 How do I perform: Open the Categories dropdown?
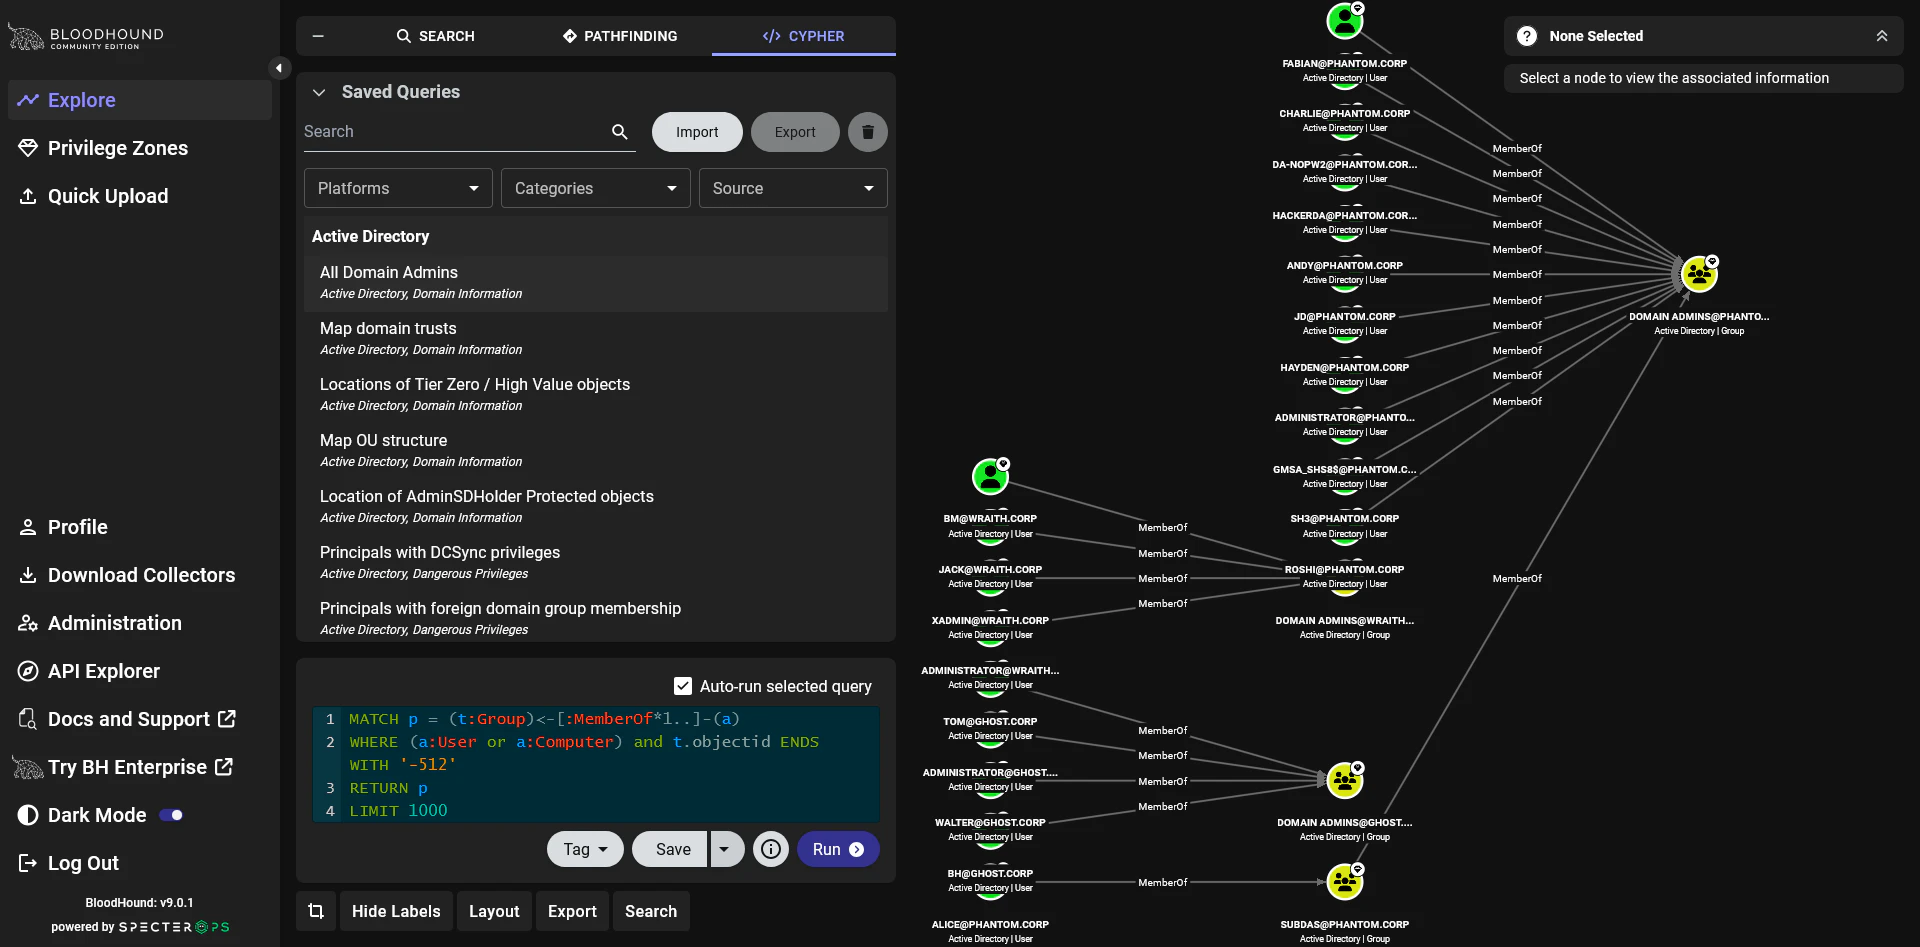coord(596,188)
